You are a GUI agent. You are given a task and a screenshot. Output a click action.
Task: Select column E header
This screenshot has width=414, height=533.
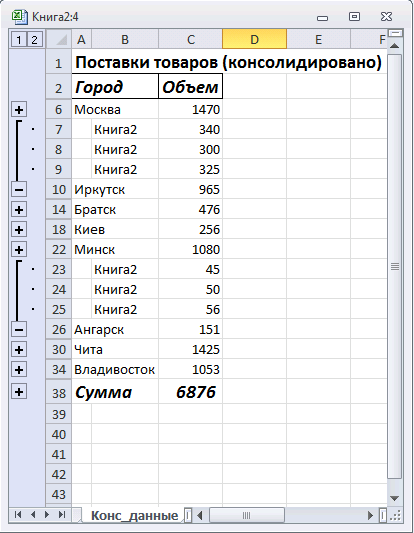pos(318,39)
